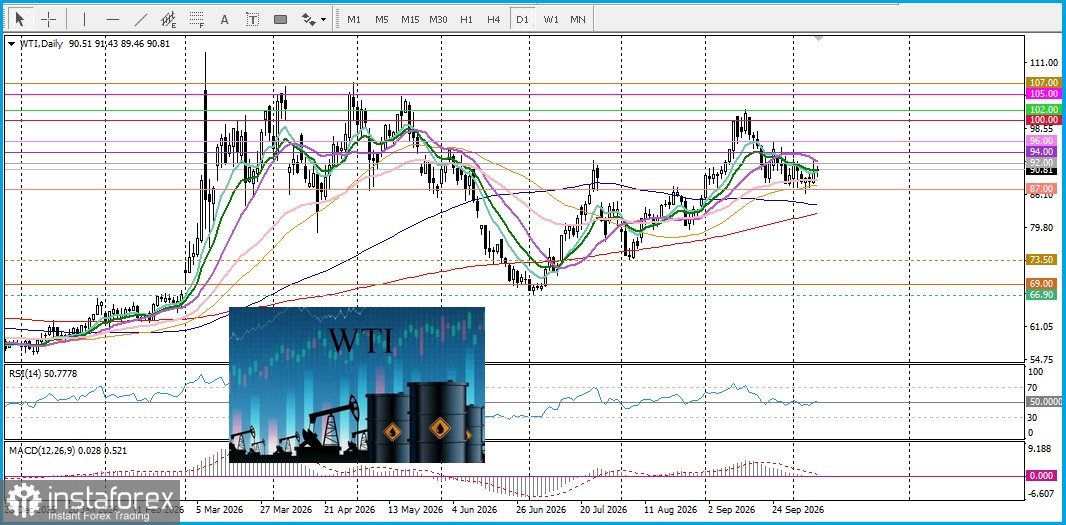Switch chart to M5 timeframe

[381, 20]
